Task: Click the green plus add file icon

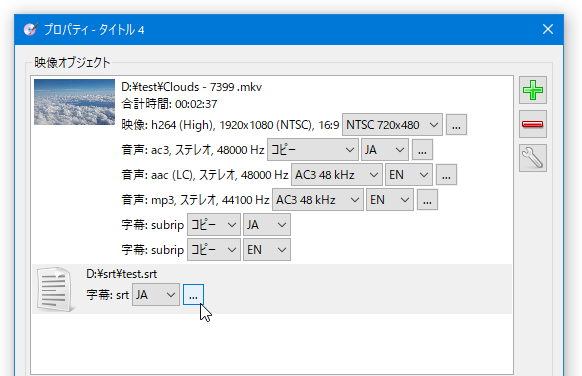Action: click(x=533, y=90)
